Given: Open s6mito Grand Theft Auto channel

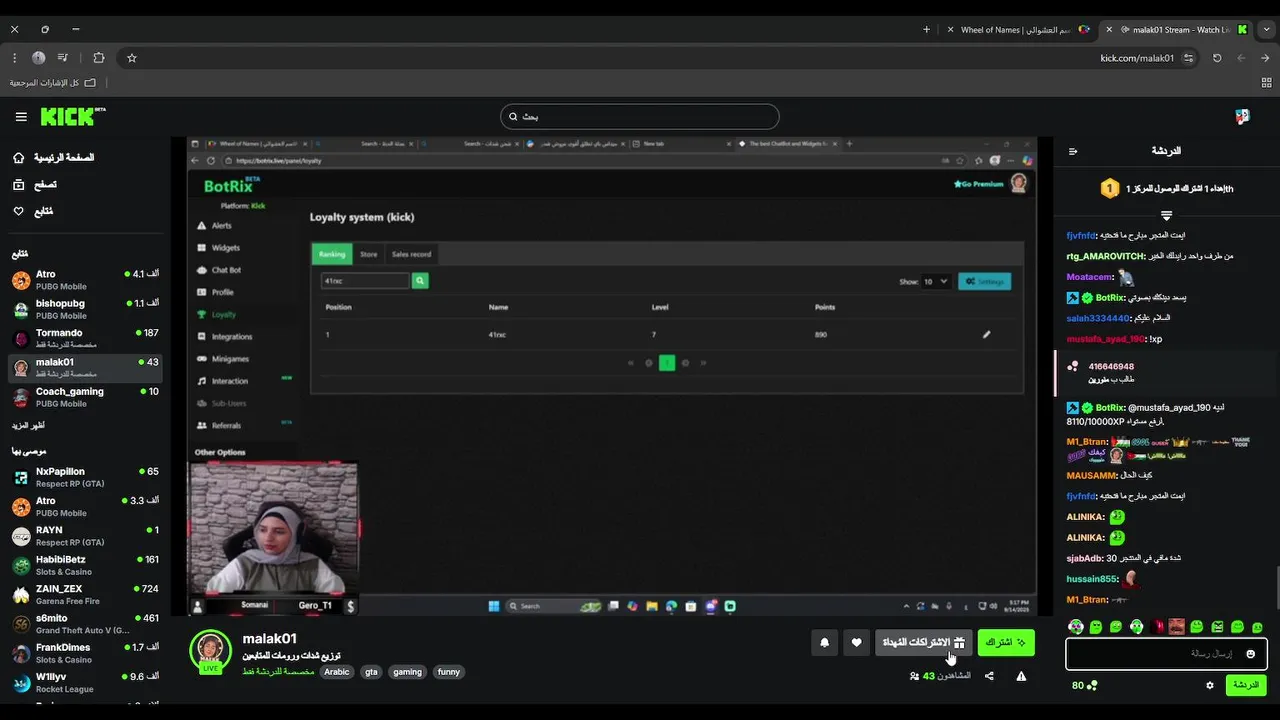Looking at the screenshot, I should [85, 624].
